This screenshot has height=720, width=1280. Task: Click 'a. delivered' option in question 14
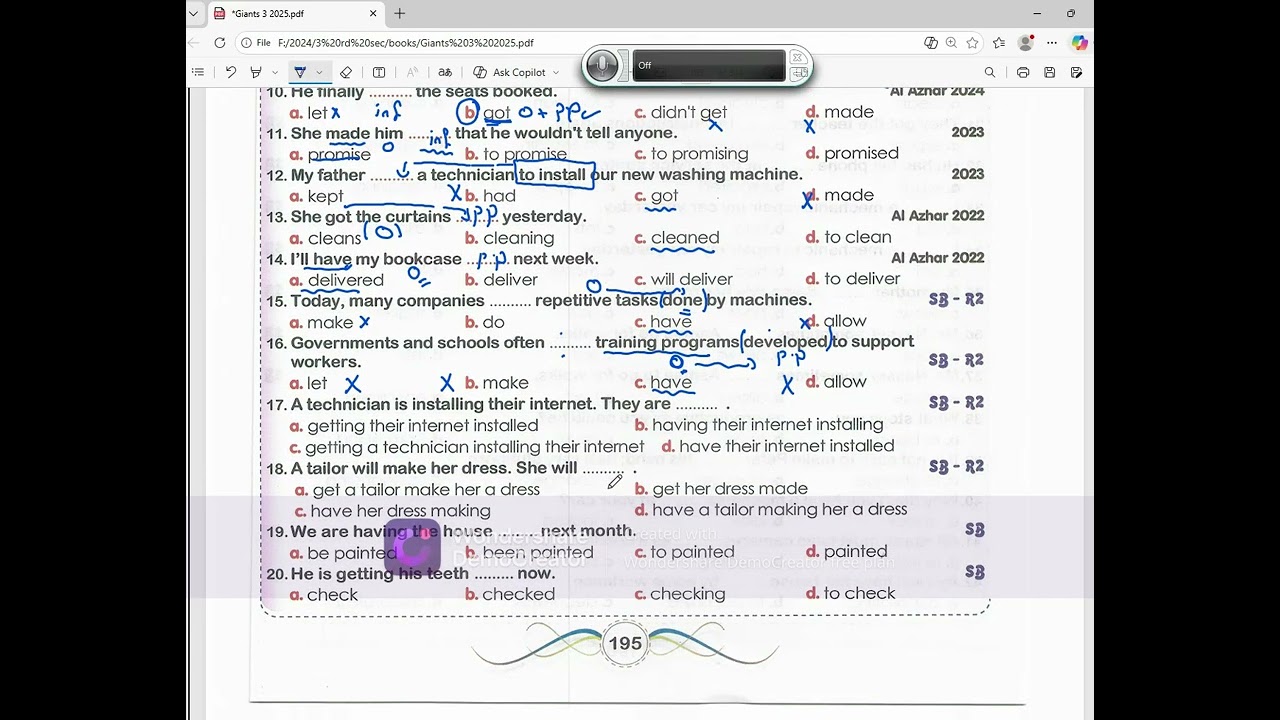[x=337, y=280]
